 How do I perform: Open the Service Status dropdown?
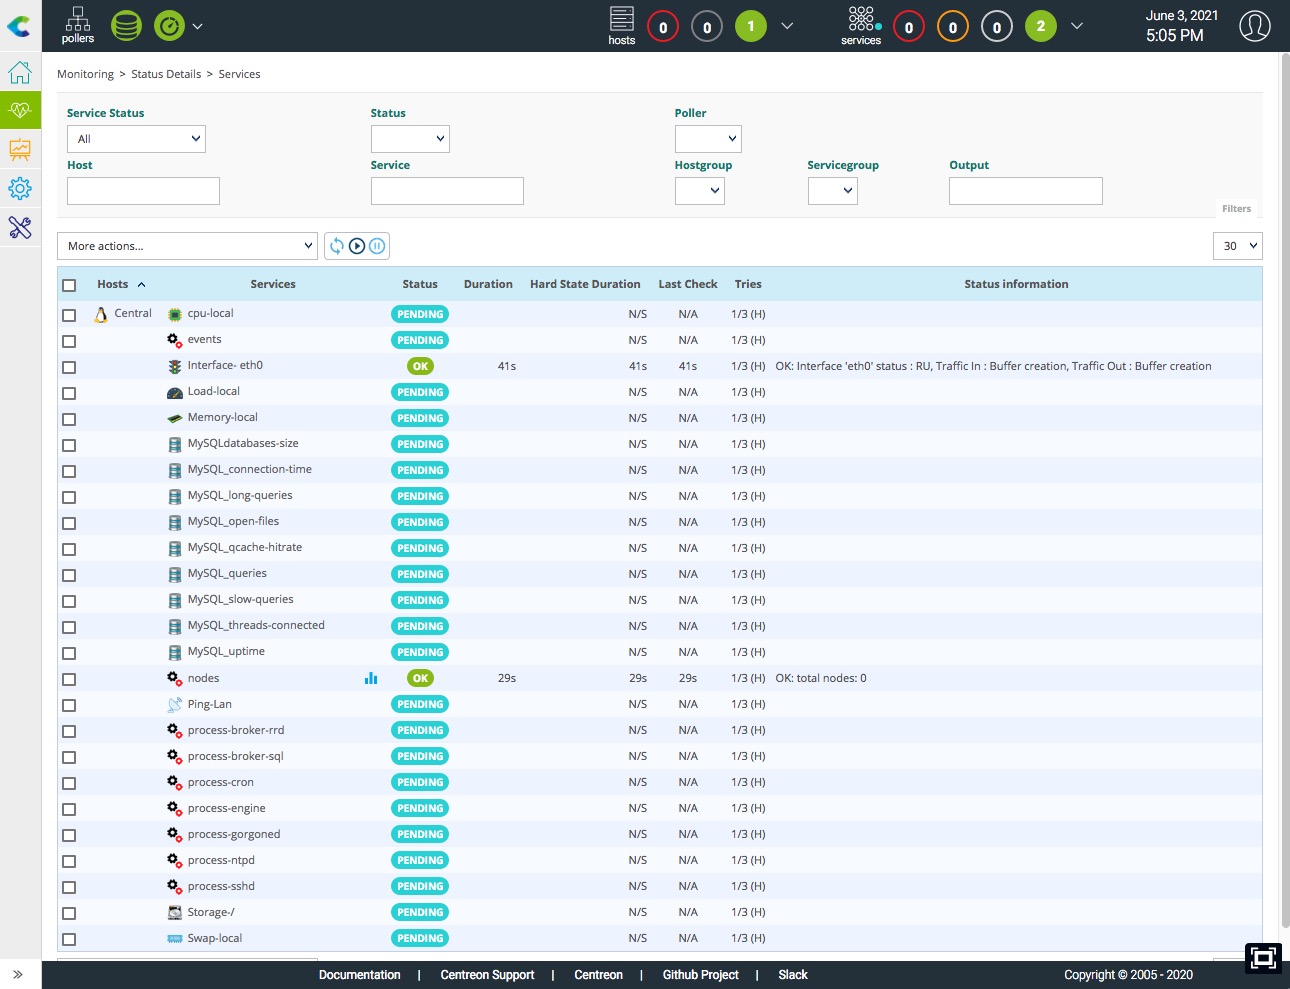tap(136, 139)
